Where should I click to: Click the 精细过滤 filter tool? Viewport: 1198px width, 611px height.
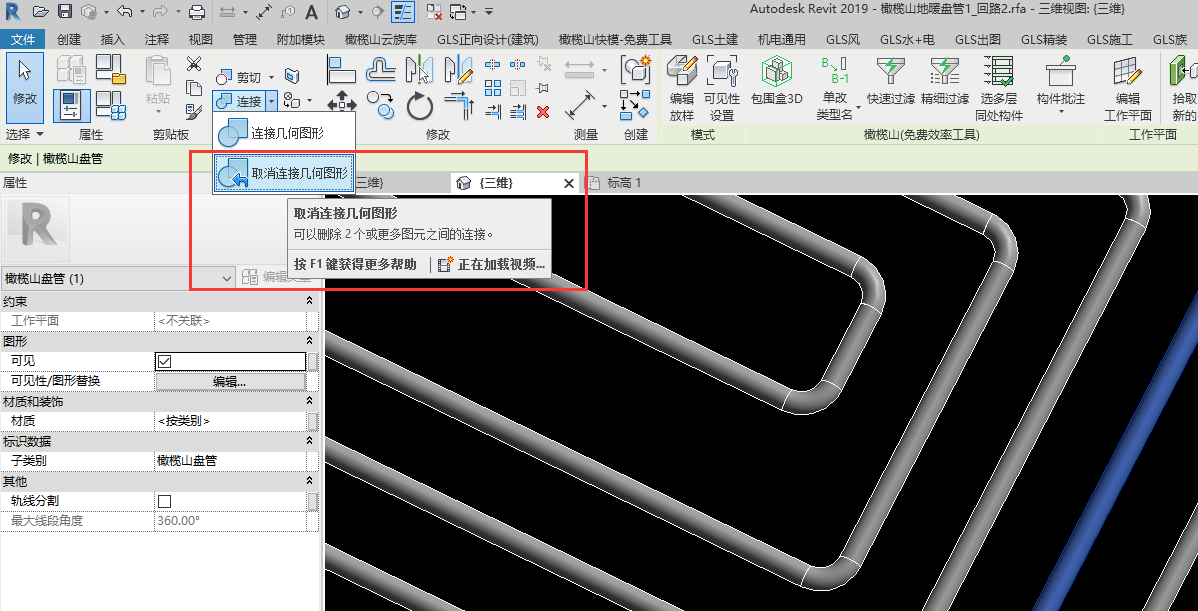944,79
